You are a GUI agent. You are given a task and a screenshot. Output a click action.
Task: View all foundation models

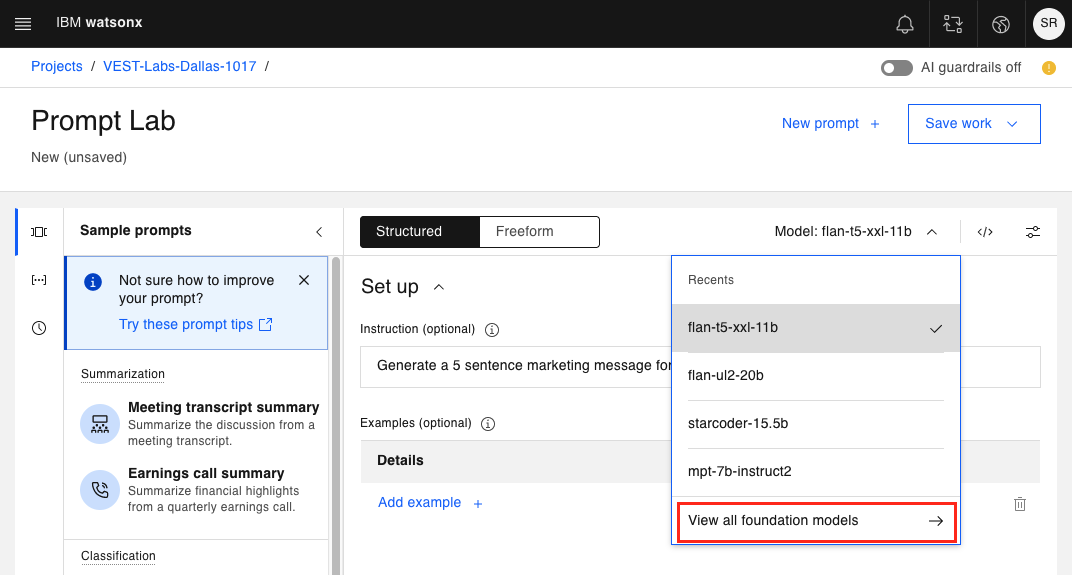click(x=816, y=521)
